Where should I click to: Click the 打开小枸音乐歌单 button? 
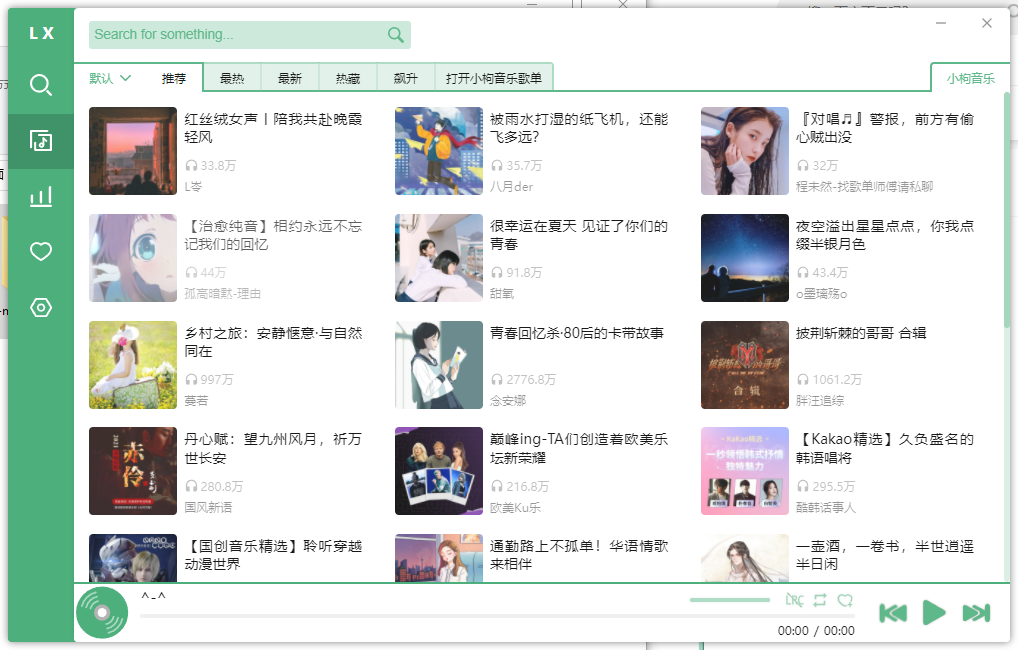pos(494,78)
